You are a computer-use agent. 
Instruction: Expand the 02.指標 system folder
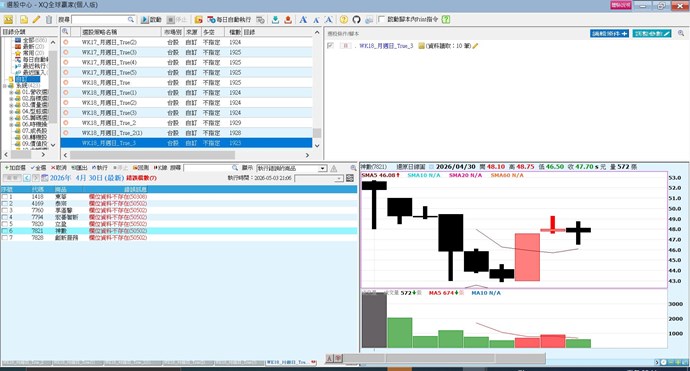pyautogui.click(x=11, y=99)
